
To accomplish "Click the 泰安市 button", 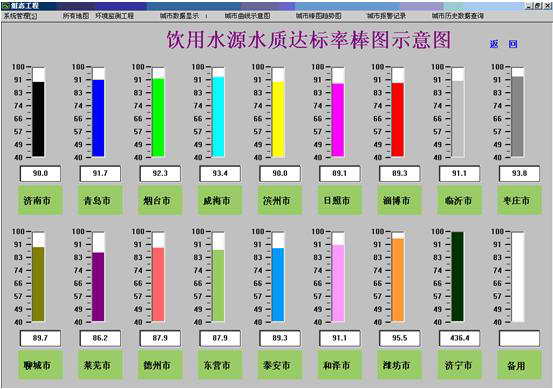I will [x=280, y=365].
